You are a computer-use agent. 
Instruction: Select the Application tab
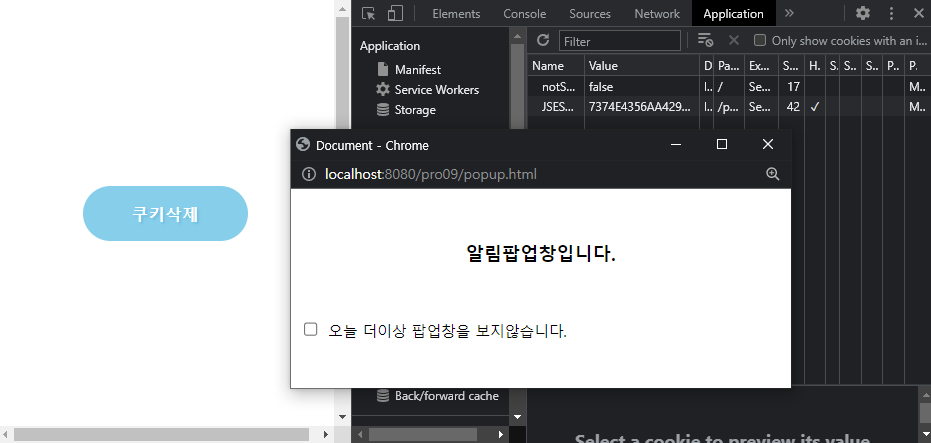click(x=733, y=14)
